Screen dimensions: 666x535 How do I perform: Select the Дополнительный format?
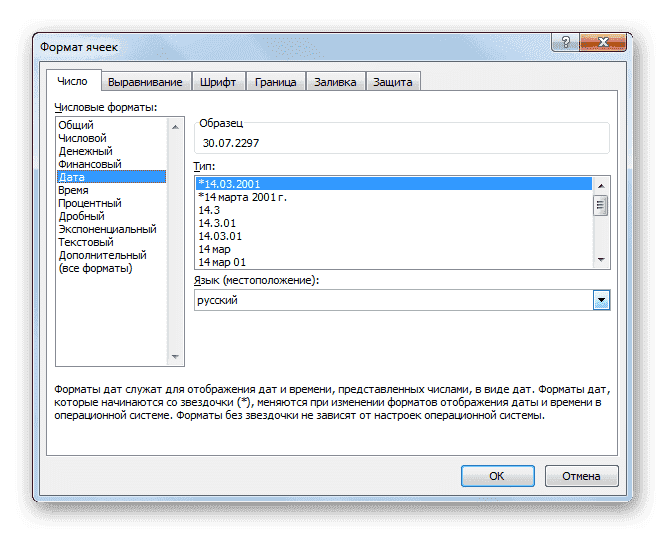111,255
